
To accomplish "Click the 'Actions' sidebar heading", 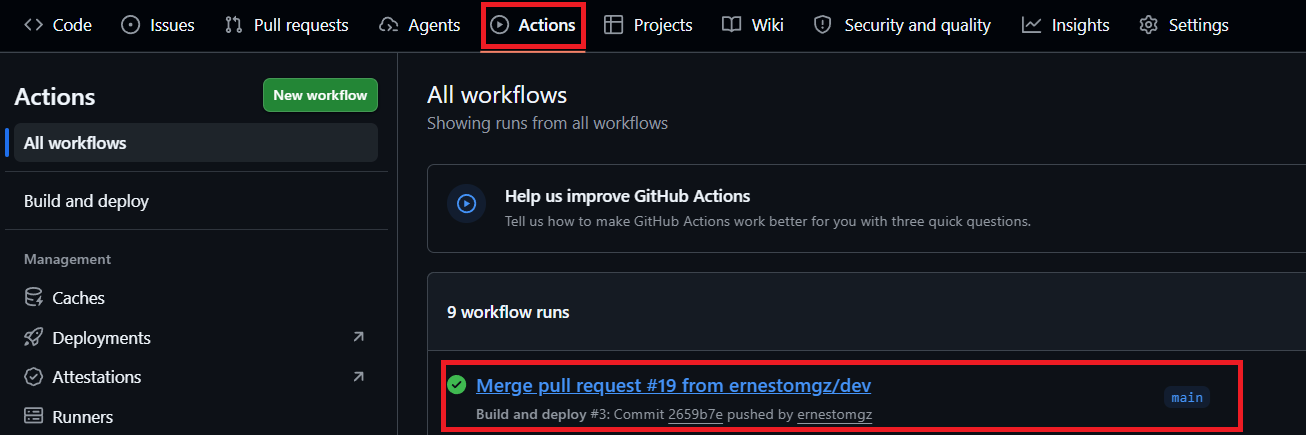I will [55, 97].
